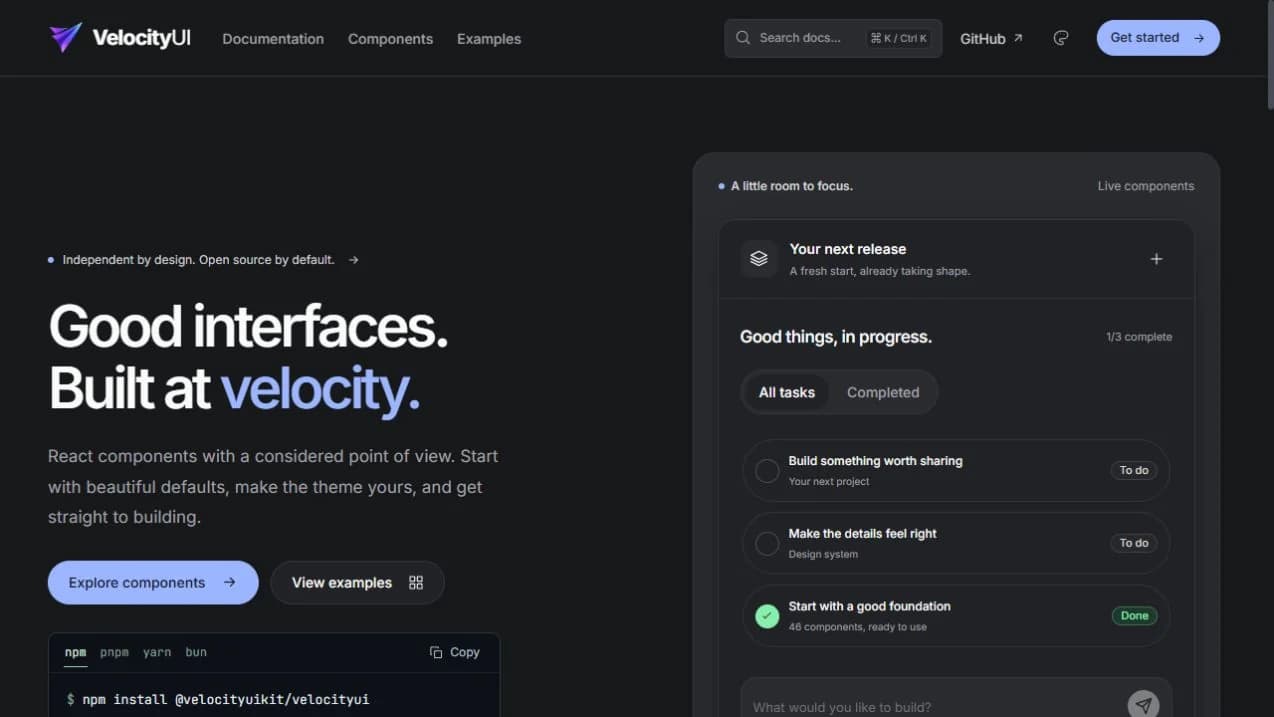Click the A little room to focus text
The width and height of the screenshot is (1274, 717).
[792, 186]
